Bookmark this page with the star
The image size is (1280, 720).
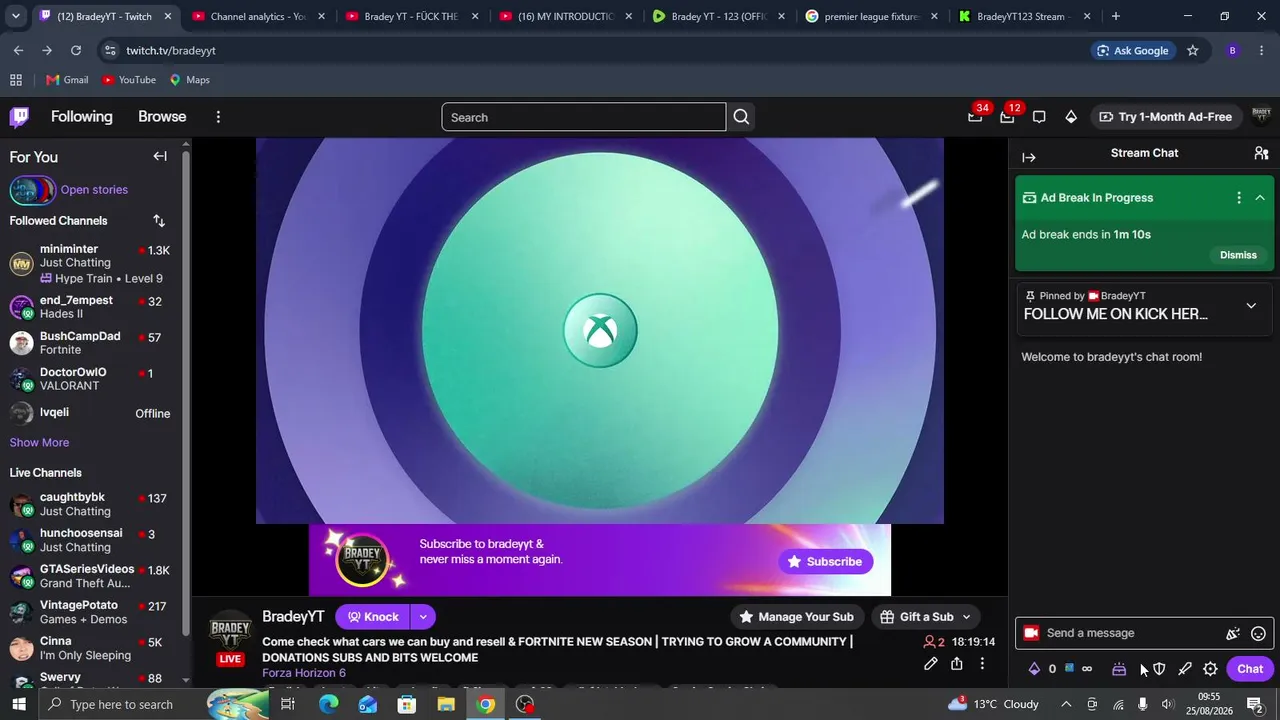(x=1192, y=51)
